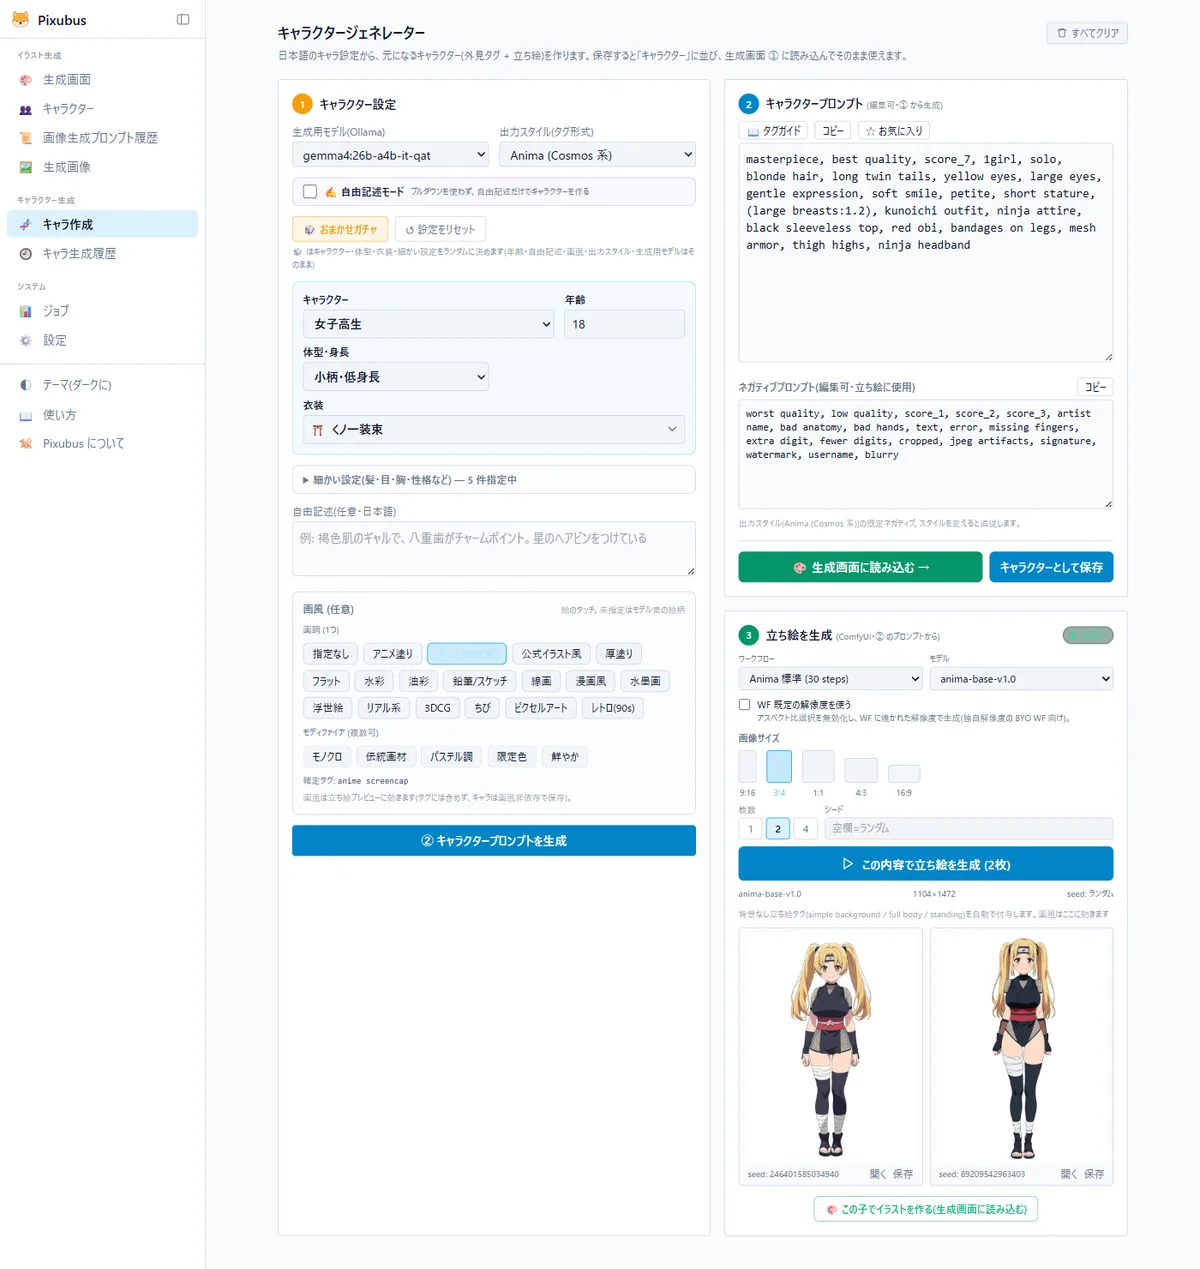Open キャラ作成 in sidebar

point(102,224)
